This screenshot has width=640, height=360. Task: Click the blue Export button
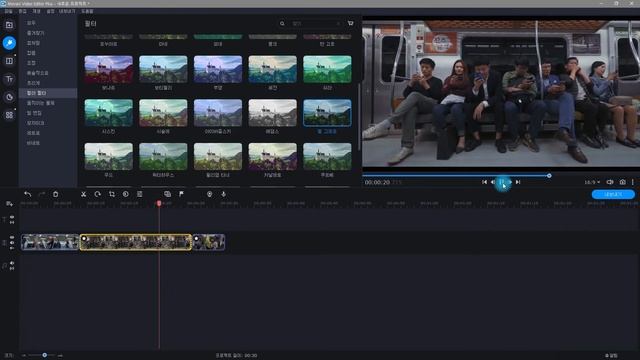click(x=613, y=194)
